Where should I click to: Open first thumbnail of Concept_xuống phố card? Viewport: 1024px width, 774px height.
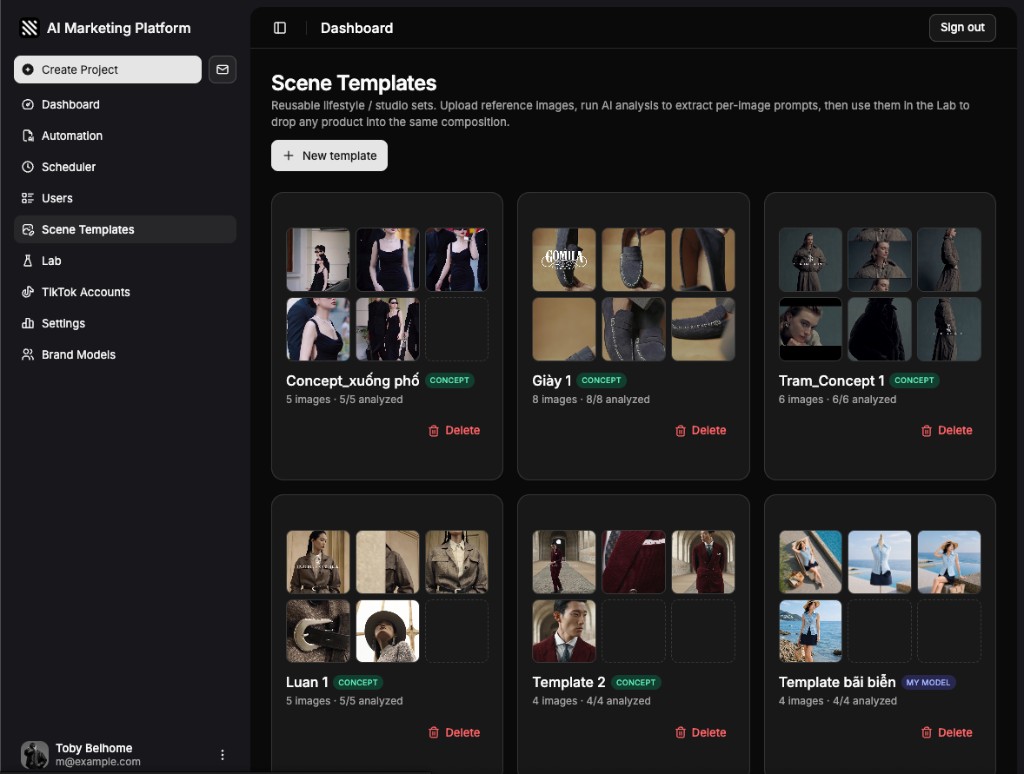[x=318, y=259]
